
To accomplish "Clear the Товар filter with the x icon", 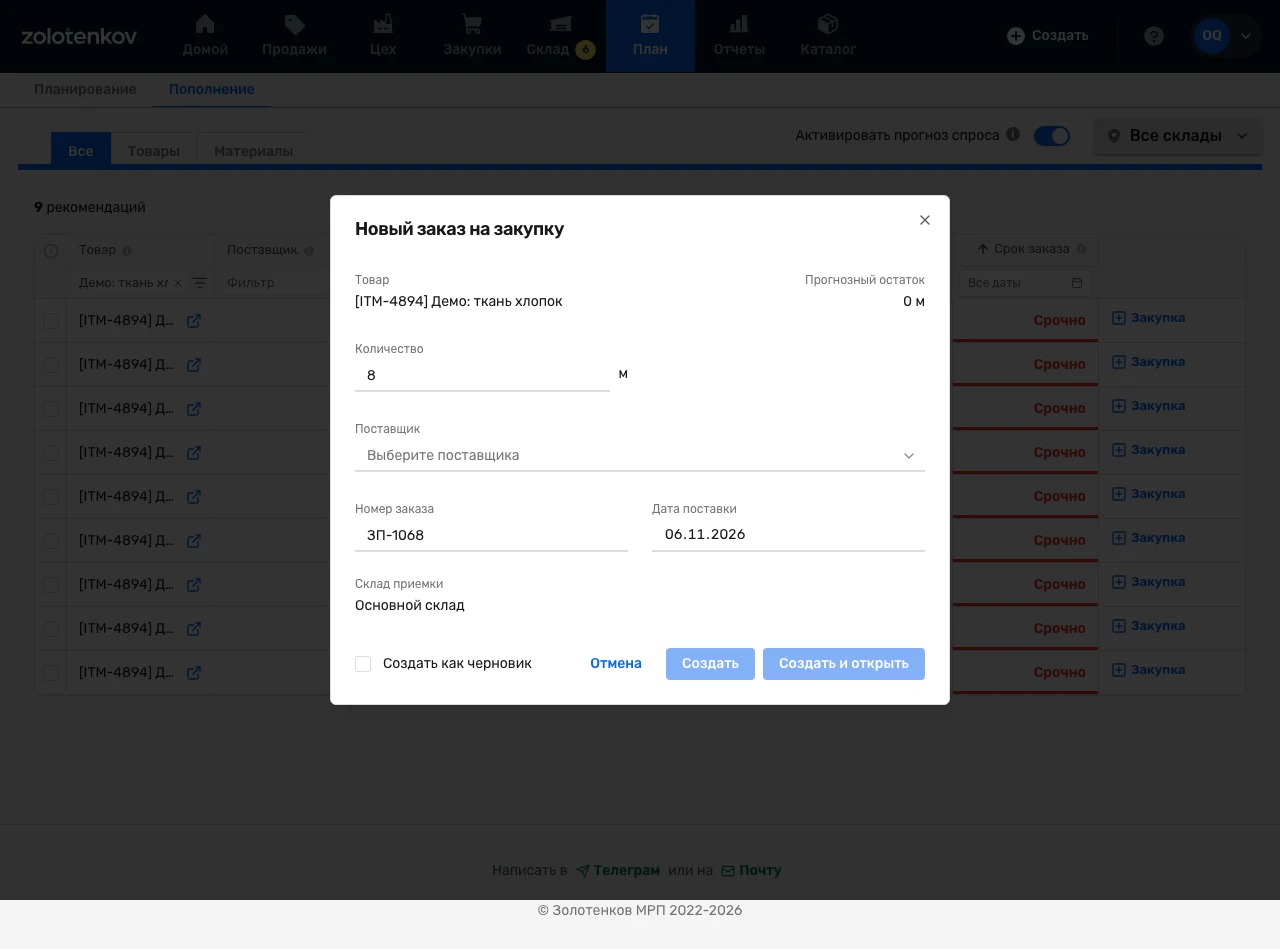I will click(179, 283).
